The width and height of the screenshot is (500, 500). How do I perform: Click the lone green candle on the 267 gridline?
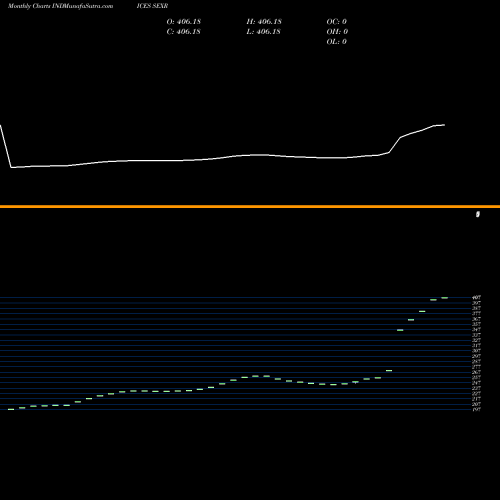tap(389, 370)
